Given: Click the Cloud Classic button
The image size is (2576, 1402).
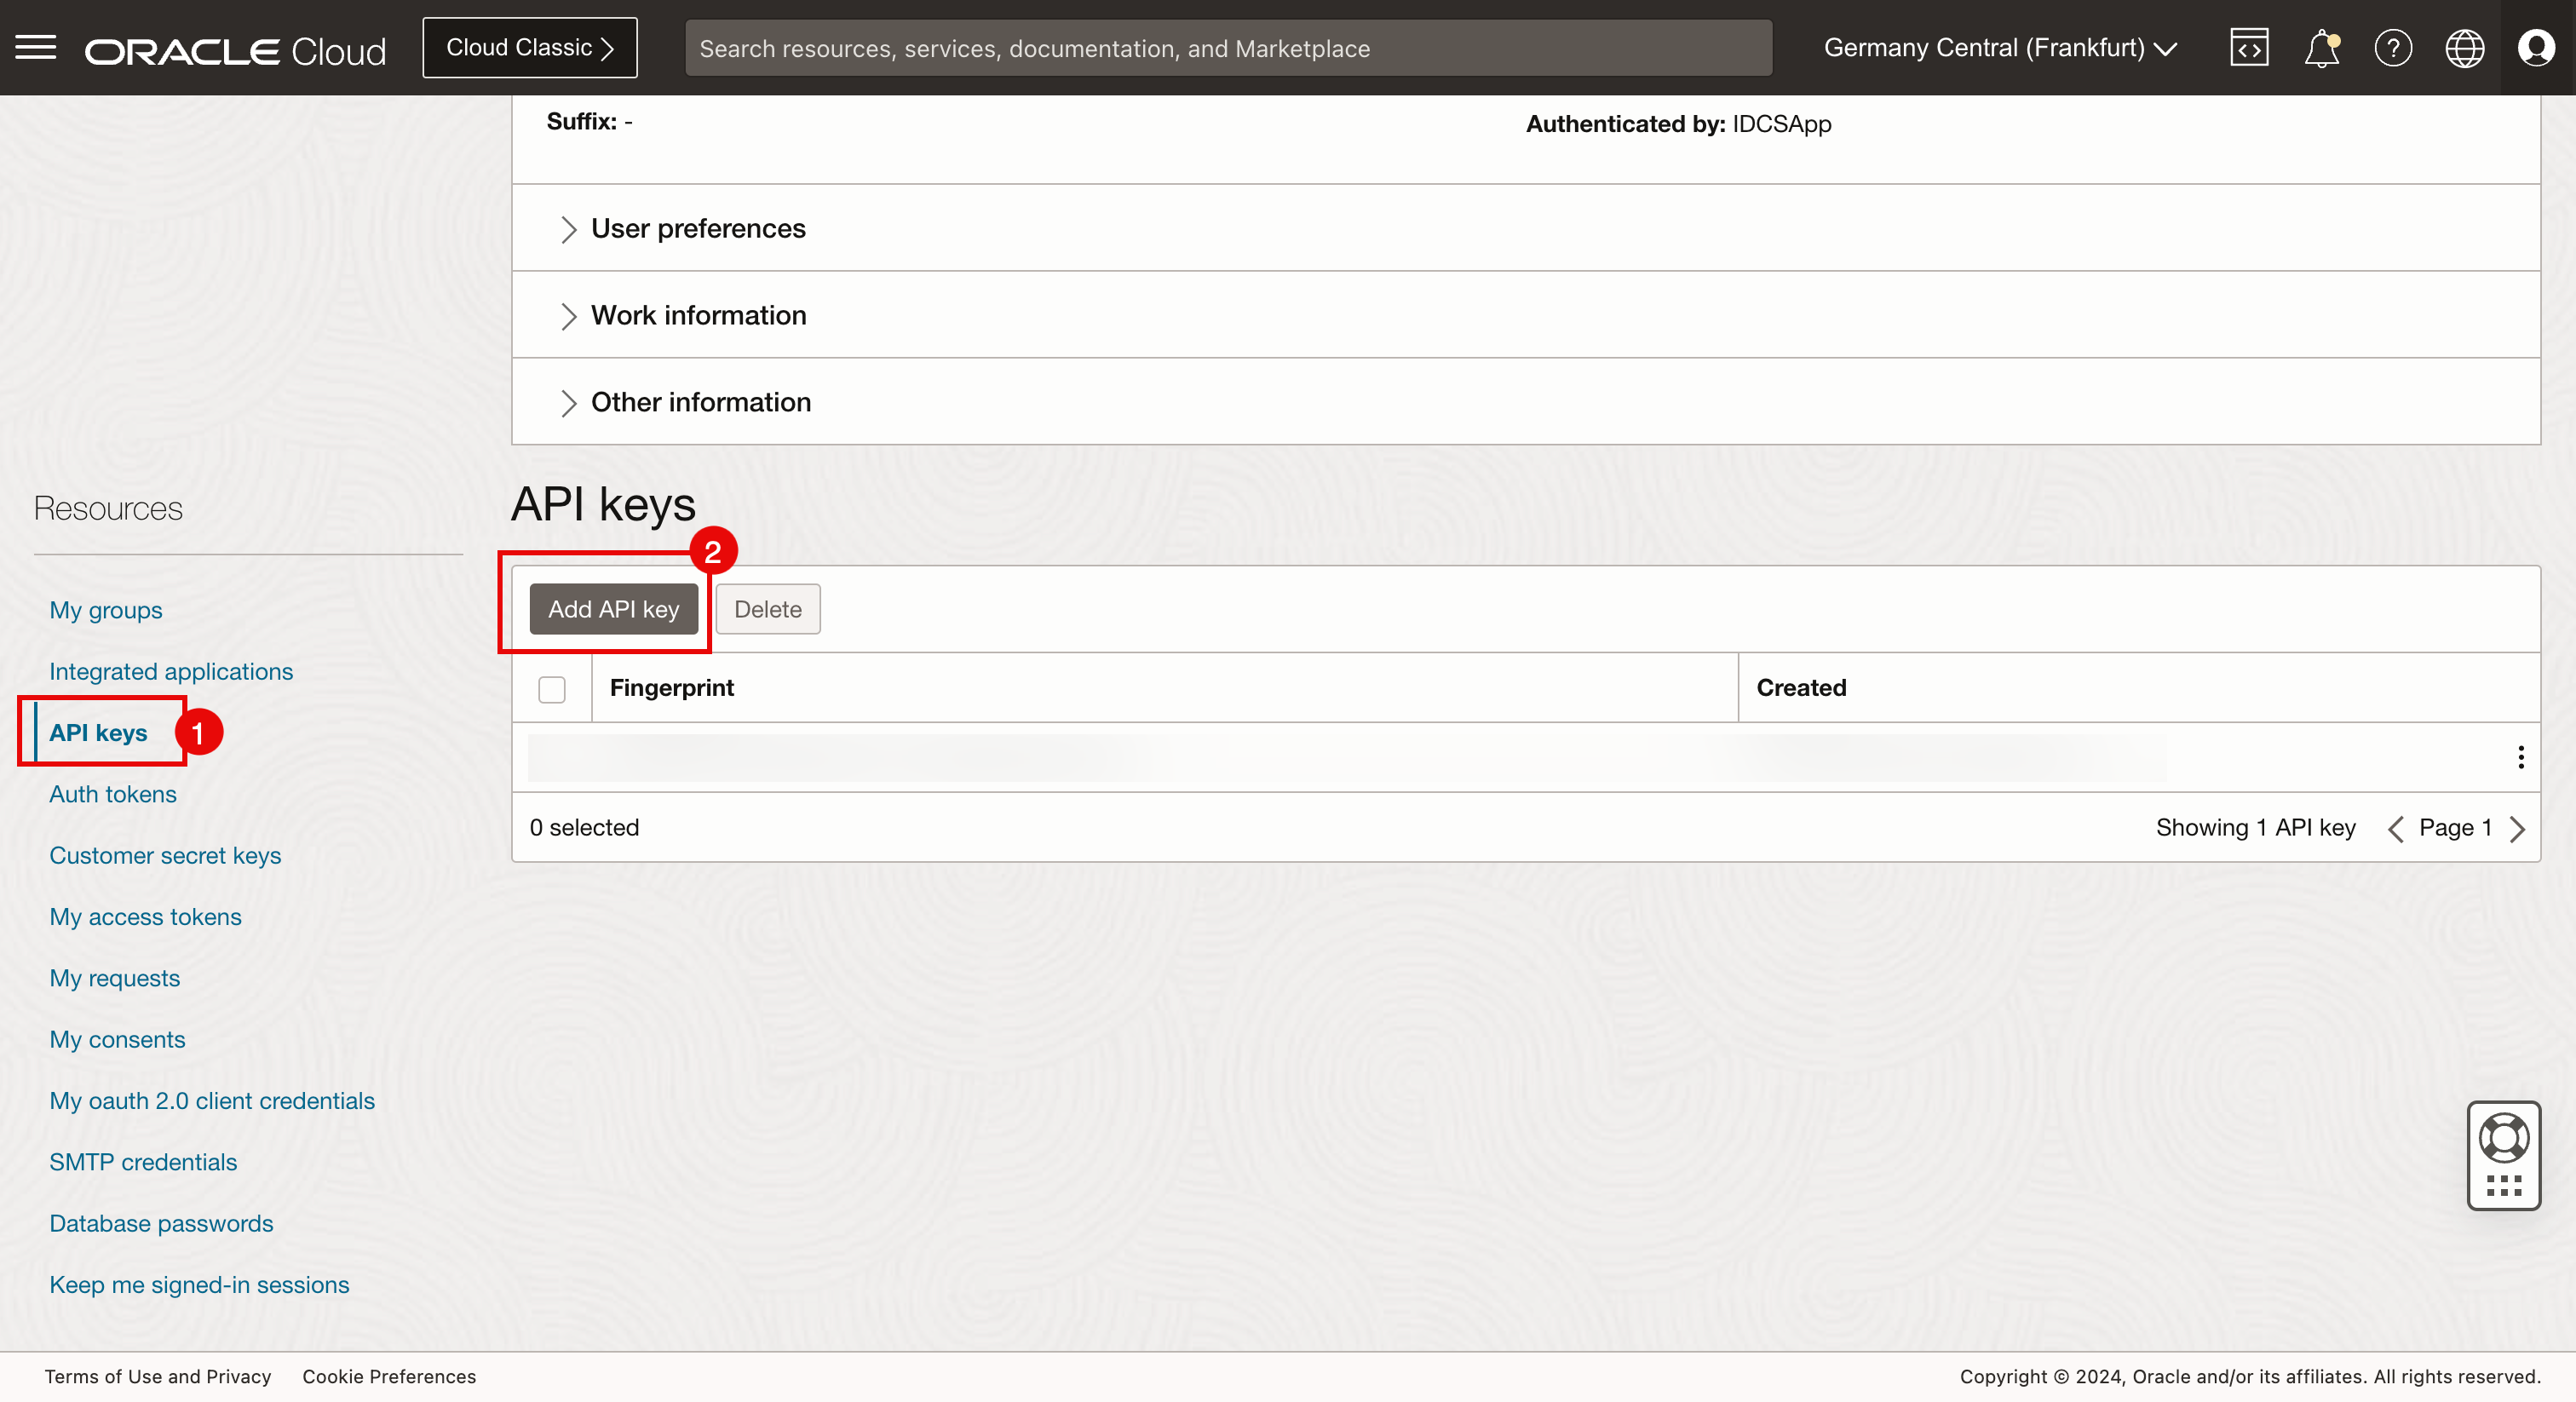Looking at the screenshot, I should (x=529, y=48).
